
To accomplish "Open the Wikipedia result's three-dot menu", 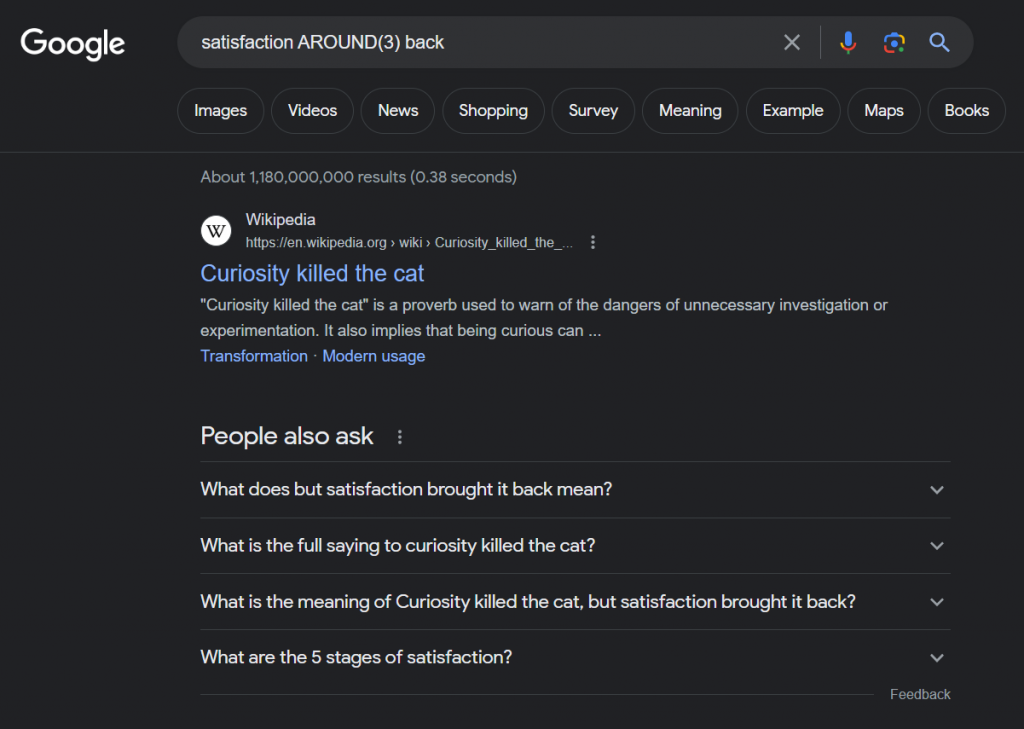I will pos(592,242).
